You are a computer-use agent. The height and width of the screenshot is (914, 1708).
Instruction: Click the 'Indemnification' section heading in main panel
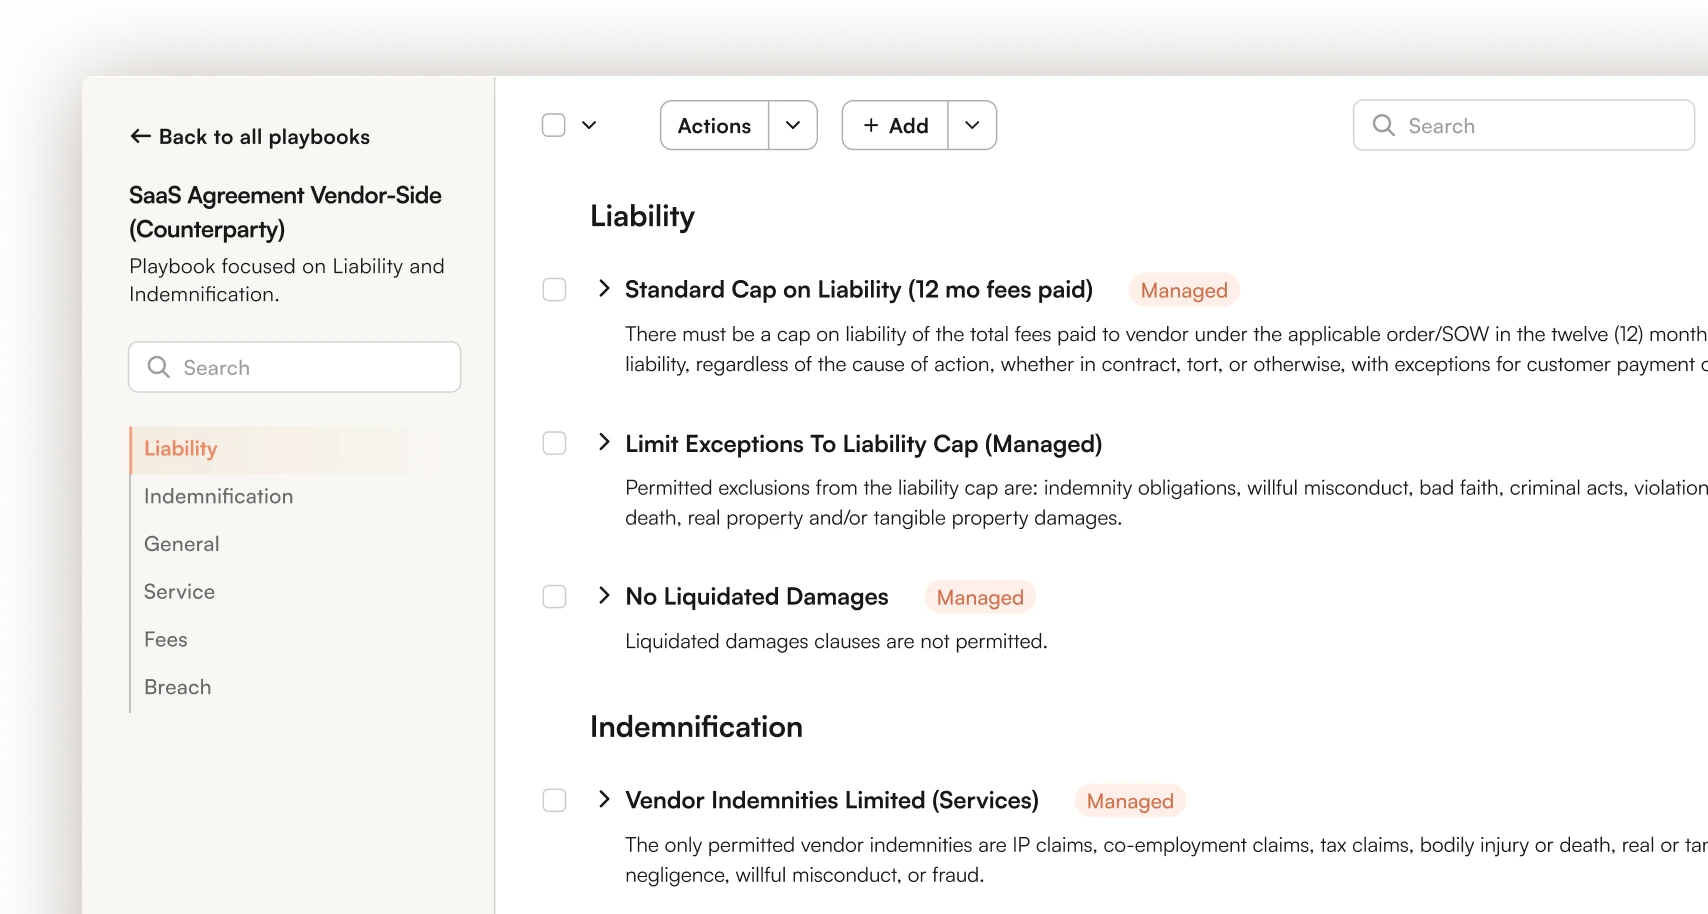(x=696, y=727)
